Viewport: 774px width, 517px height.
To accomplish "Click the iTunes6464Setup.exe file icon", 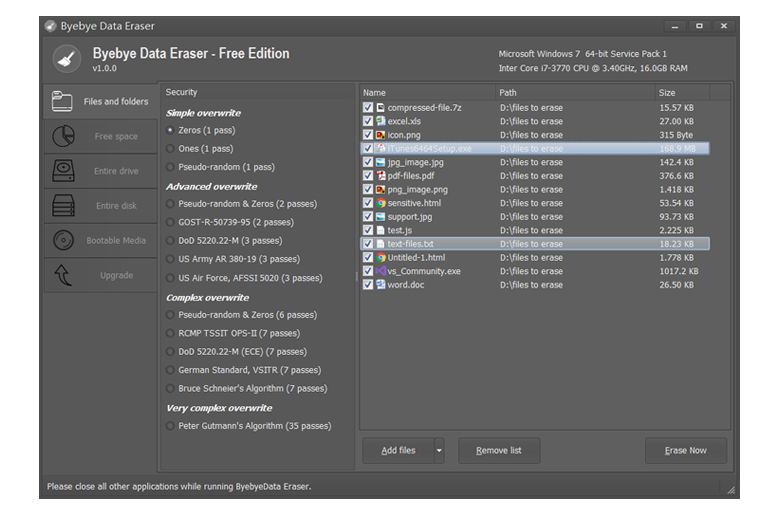I will pos(381,148).
